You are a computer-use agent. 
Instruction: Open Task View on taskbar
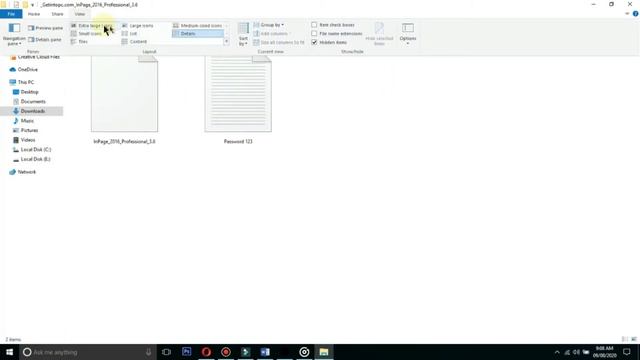166,352
